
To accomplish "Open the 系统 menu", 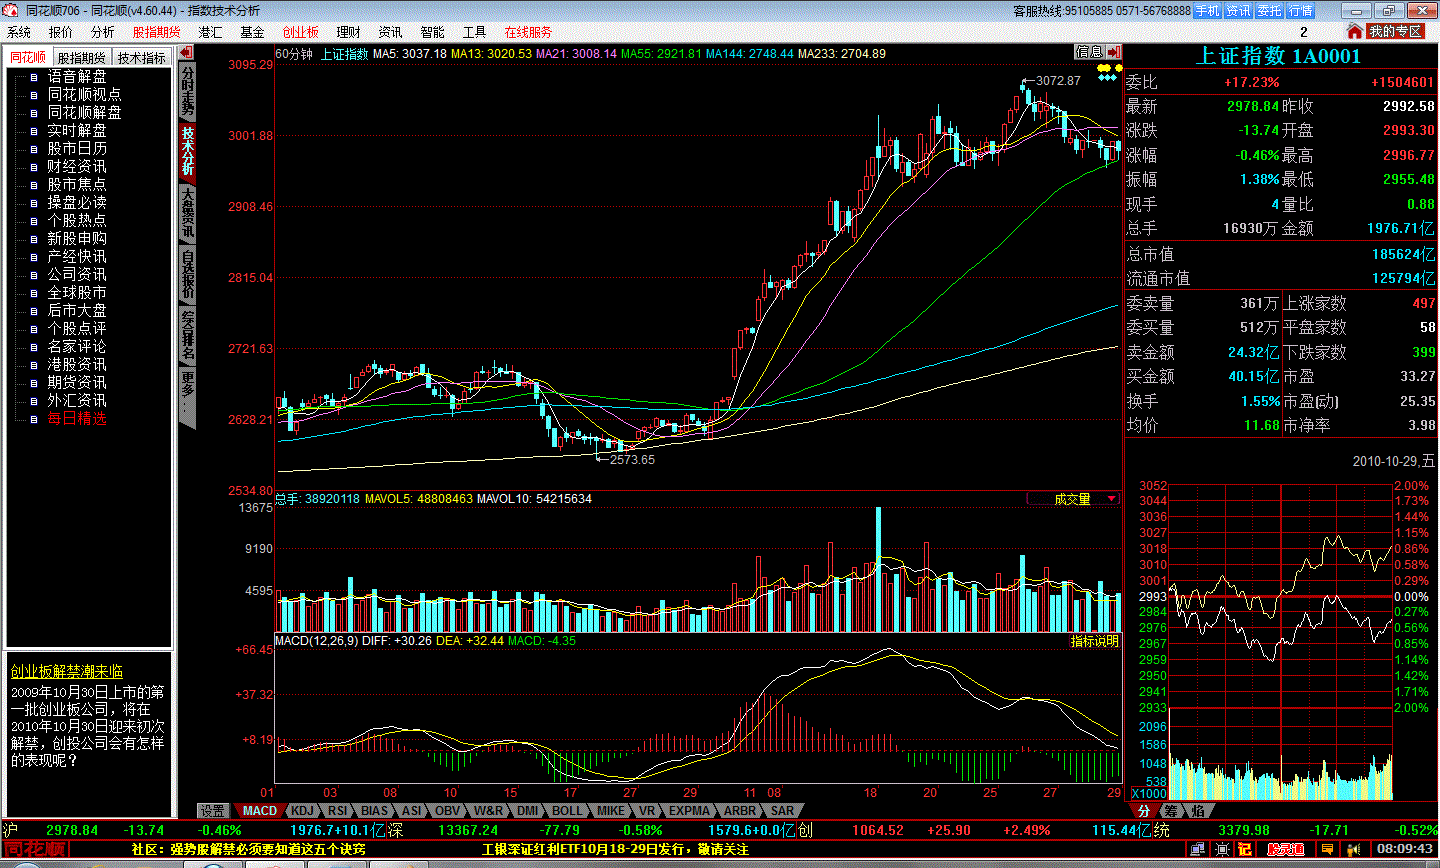I will click(19, 32).
